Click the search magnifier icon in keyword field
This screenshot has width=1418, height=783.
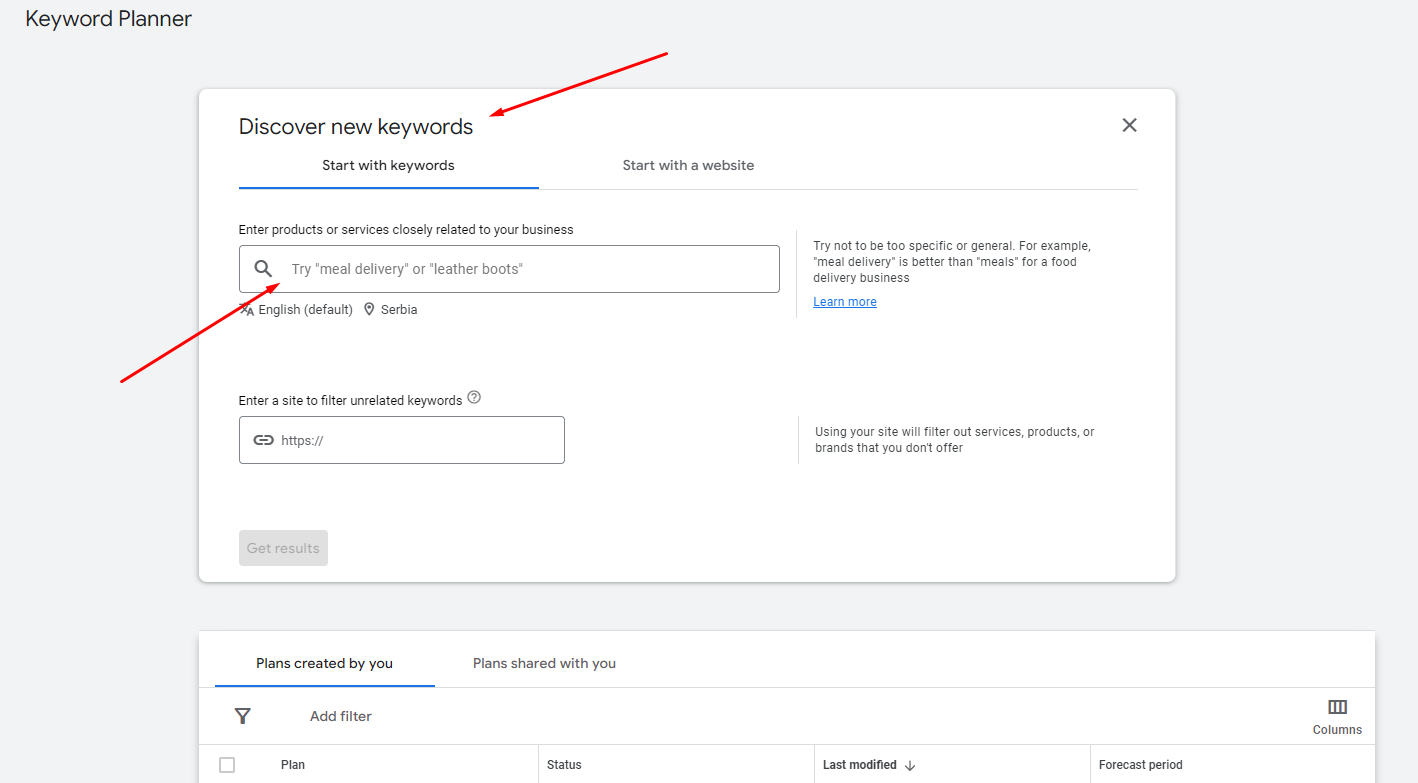pos(263,269)
